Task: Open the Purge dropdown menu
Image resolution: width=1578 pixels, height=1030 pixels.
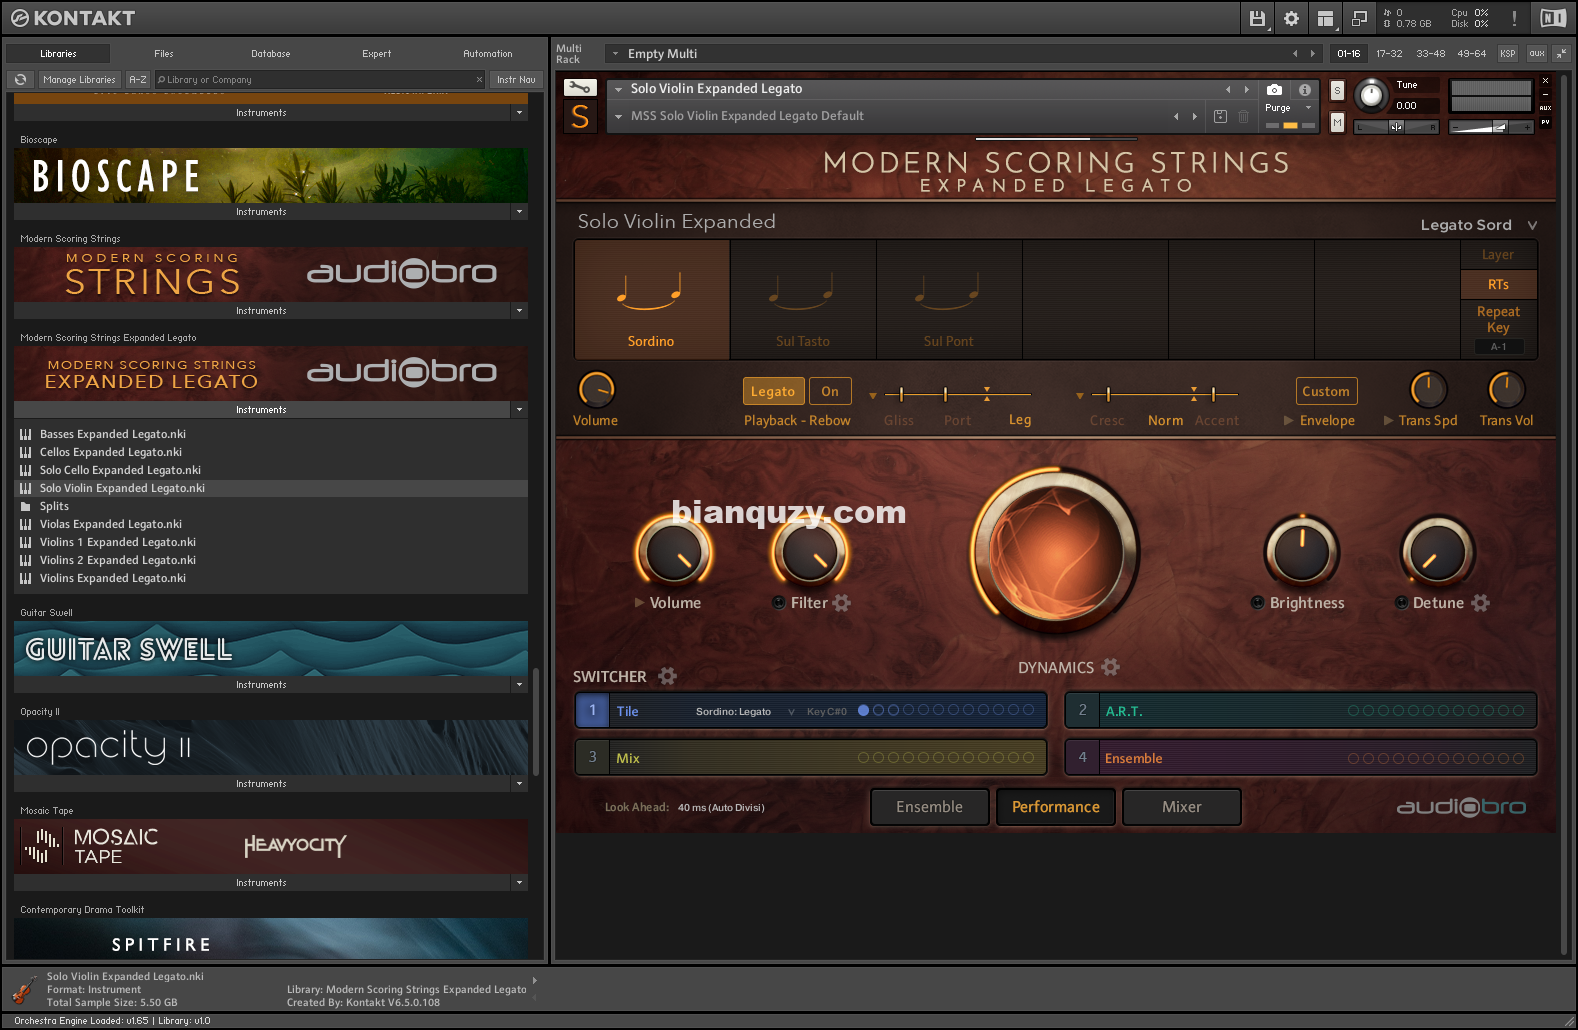Action: [x=1288, y=107]
